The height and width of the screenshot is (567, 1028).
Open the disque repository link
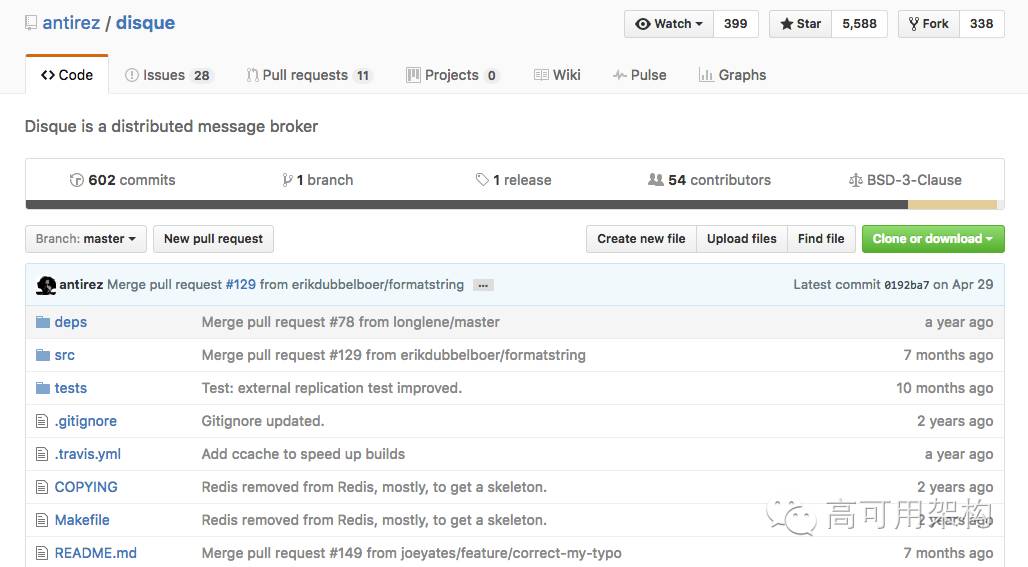(x=146, y=23)
